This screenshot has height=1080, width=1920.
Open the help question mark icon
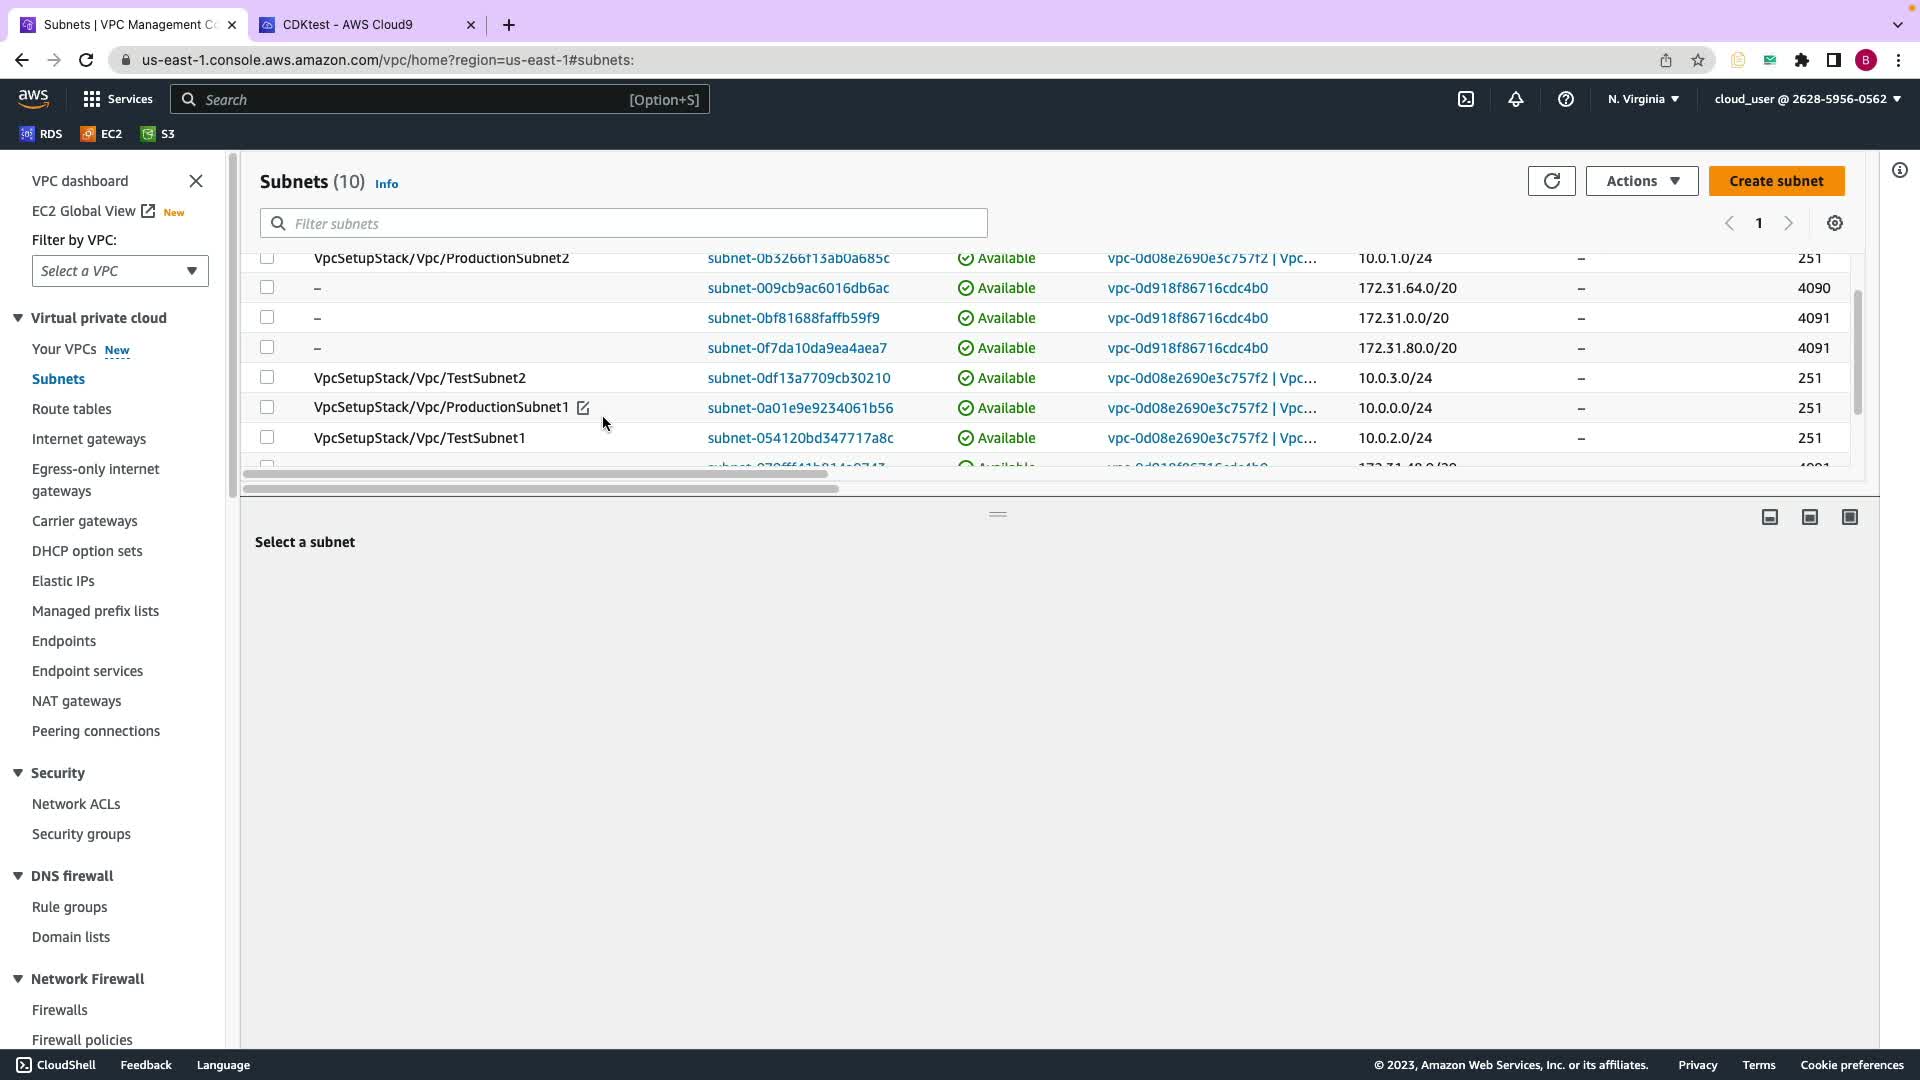point(1565,99)
